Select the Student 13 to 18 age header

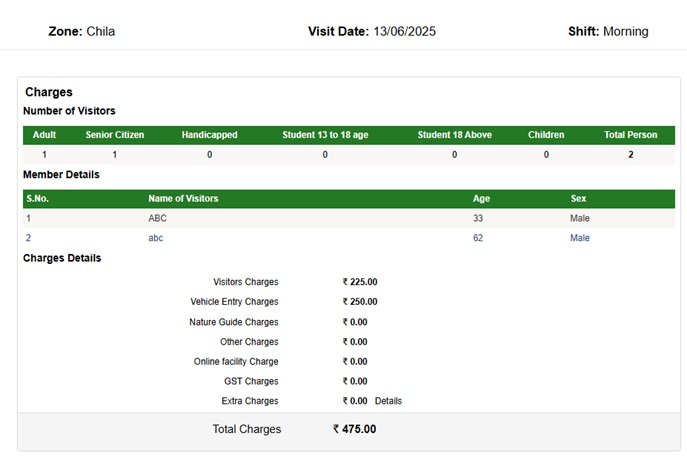click(x=325, y=135)
